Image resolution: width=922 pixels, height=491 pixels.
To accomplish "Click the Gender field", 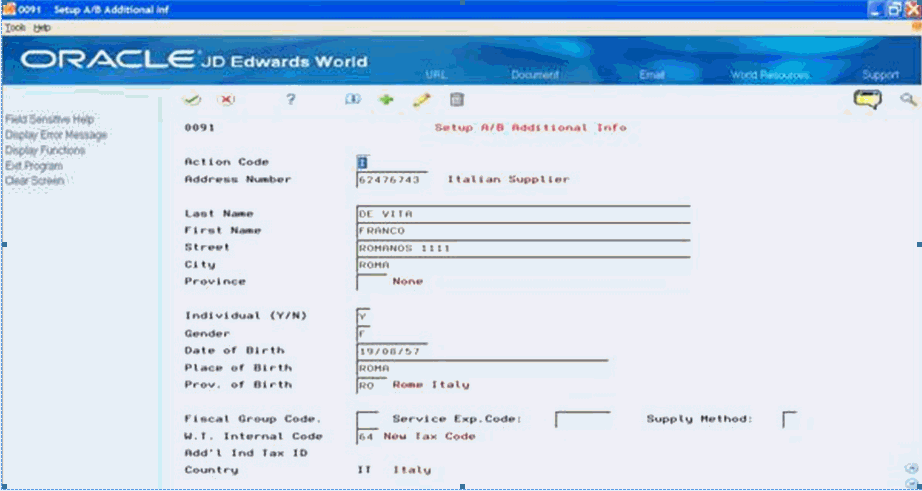I will click(363, 333).
